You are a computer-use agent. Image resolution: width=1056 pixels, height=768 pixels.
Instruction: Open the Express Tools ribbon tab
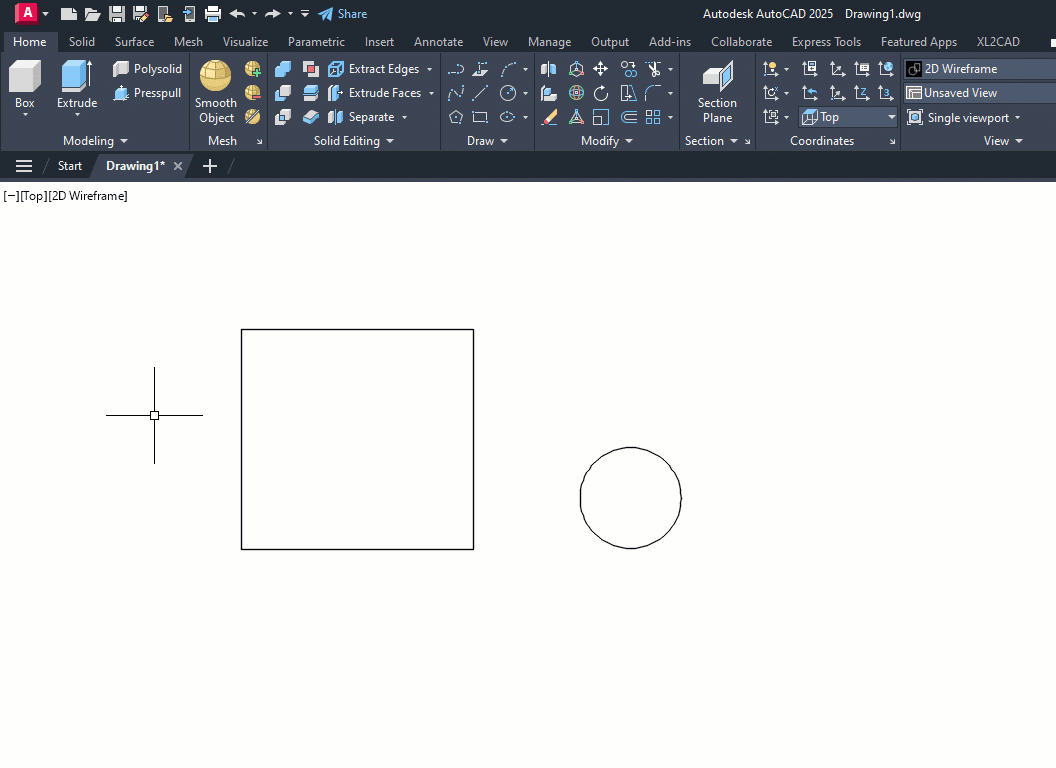pos(826,42)
